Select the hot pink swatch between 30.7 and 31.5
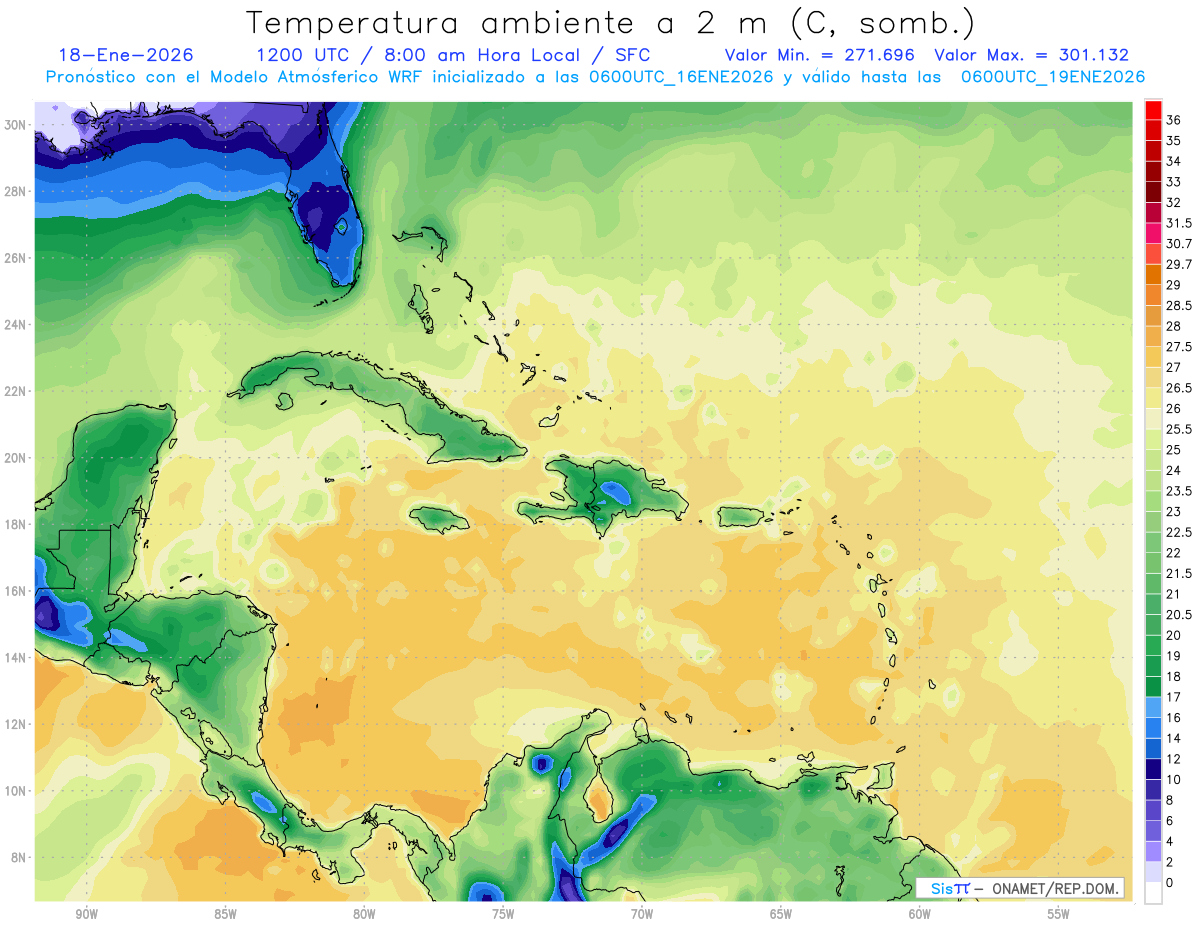Screen dimensions: 1200x927 (x=1153, y=233)
